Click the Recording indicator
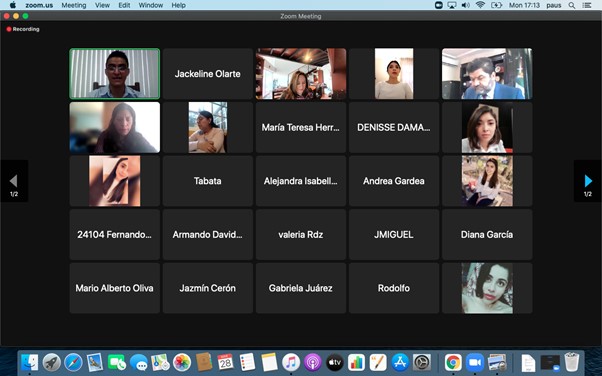 coord(23,29)
